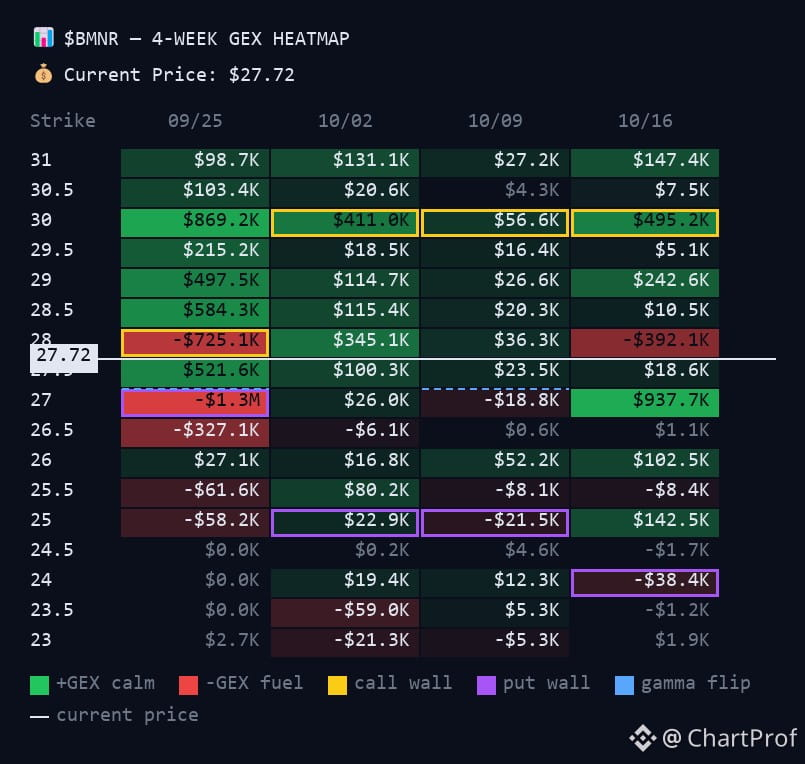Image resolution: width=805 pixels, height=764 pixels.
Task: Click the $937.7K cell under 10/16
Action: point(645,403)
